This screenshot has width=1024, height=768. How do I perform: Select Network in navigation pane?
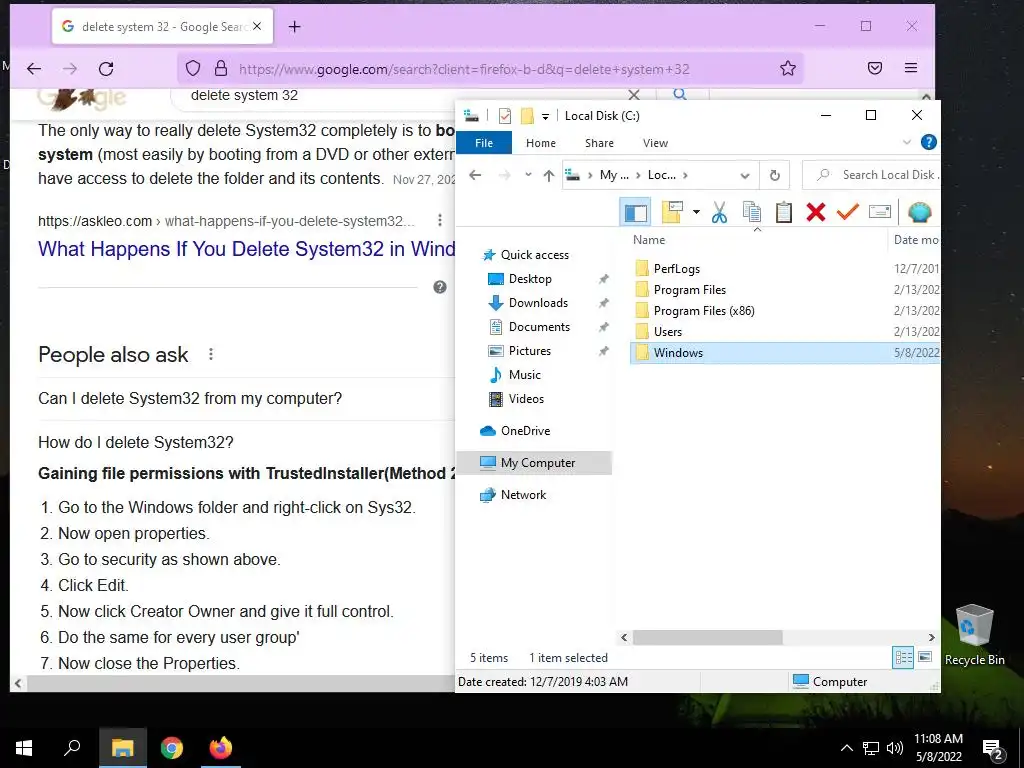[x=523, y=495]
